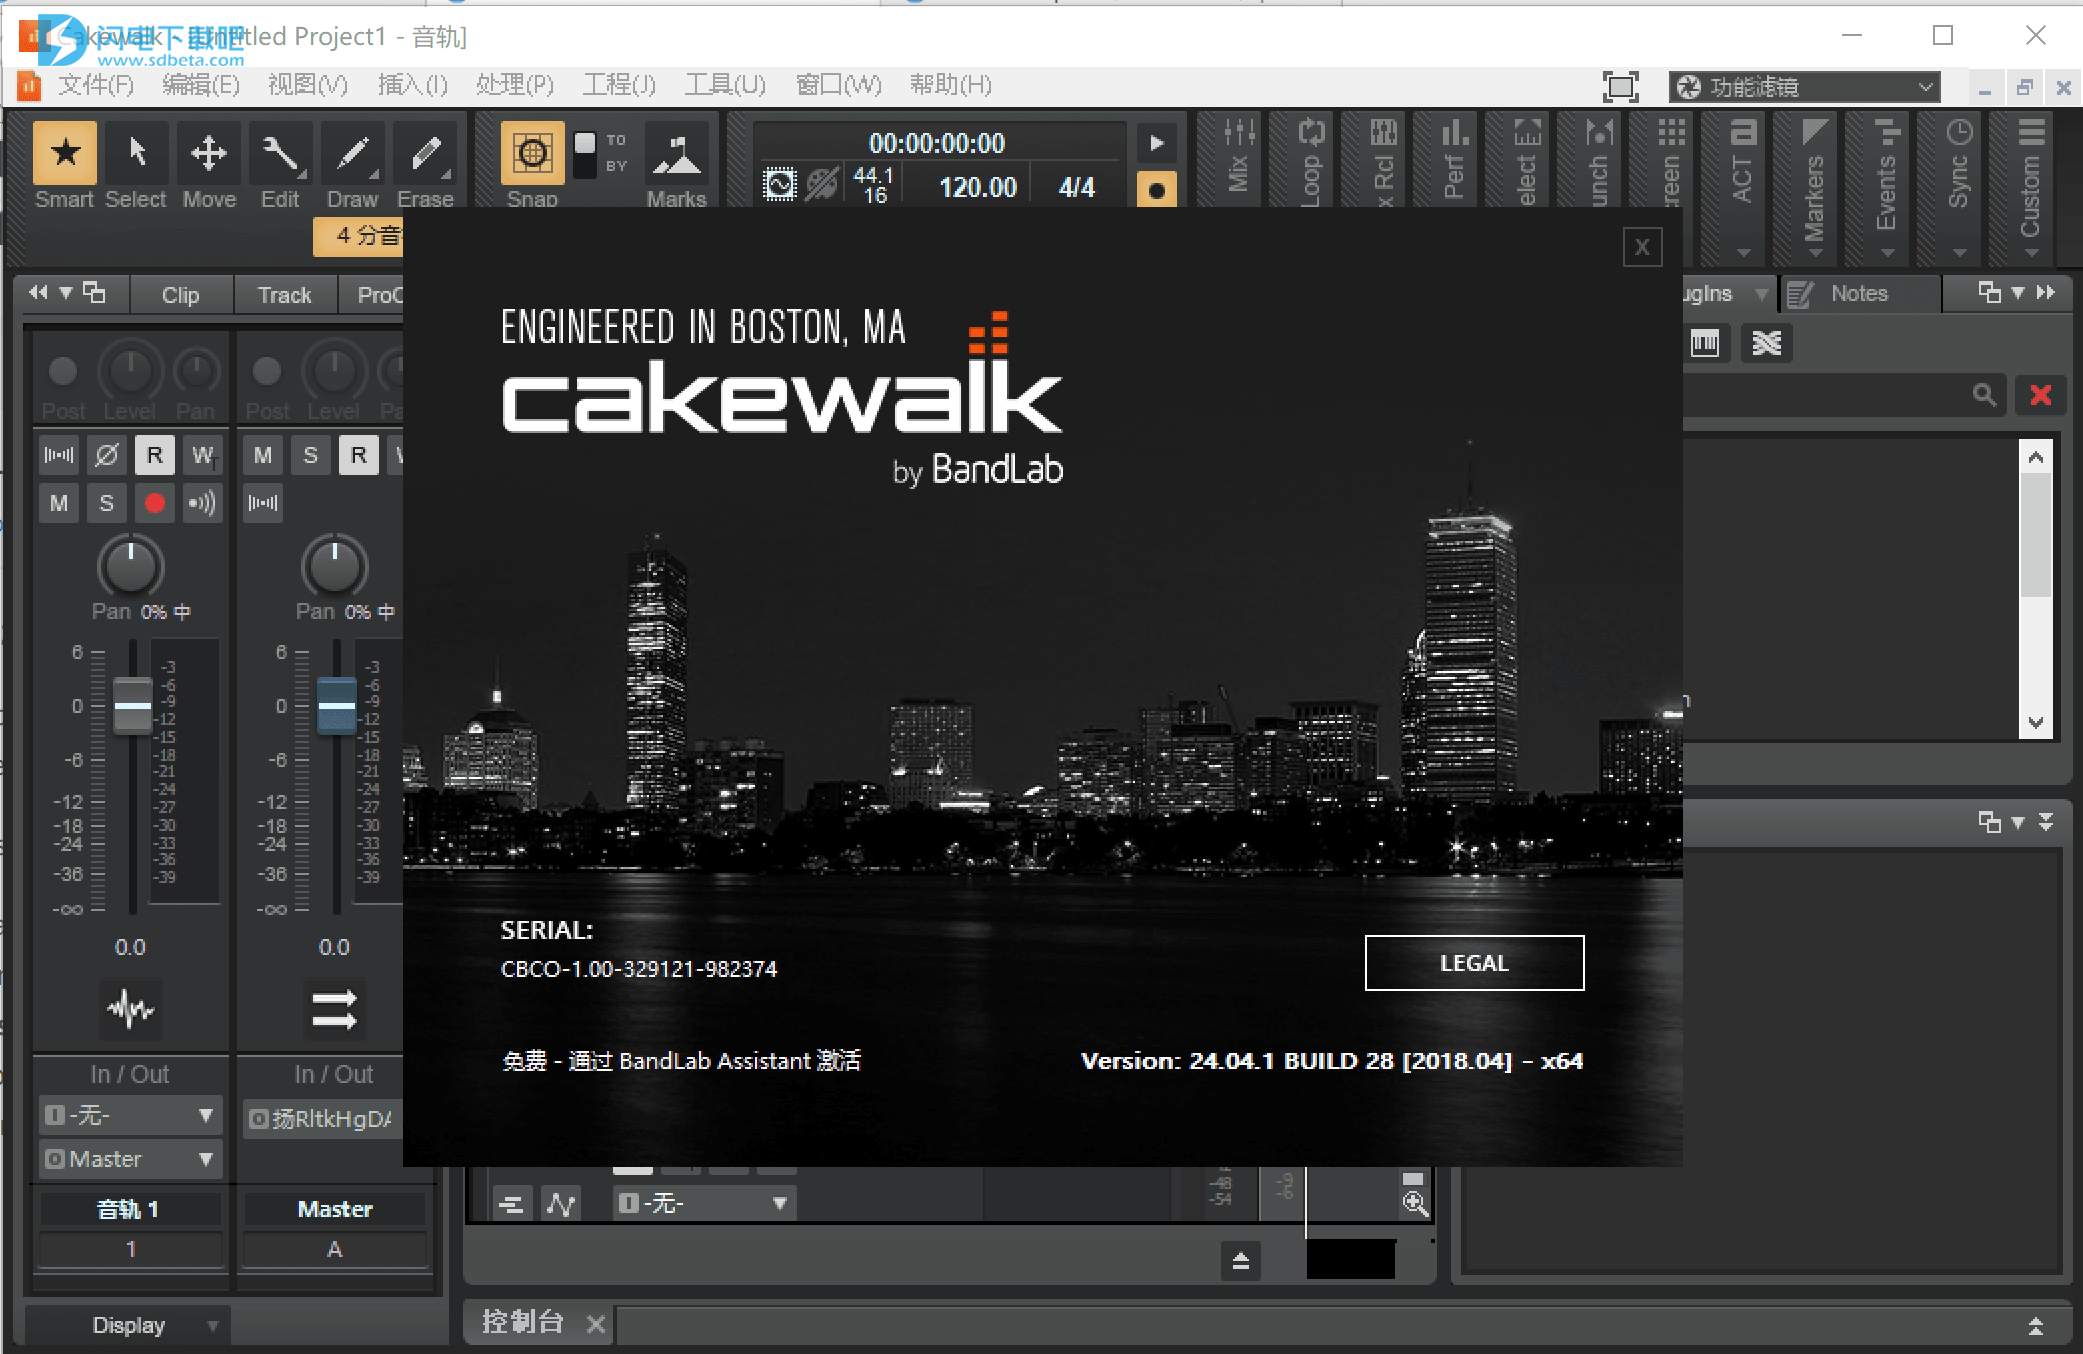The image size is (2083, 1354).
Task: Click the LEGAL button
Action: (x=1474, y=963)
